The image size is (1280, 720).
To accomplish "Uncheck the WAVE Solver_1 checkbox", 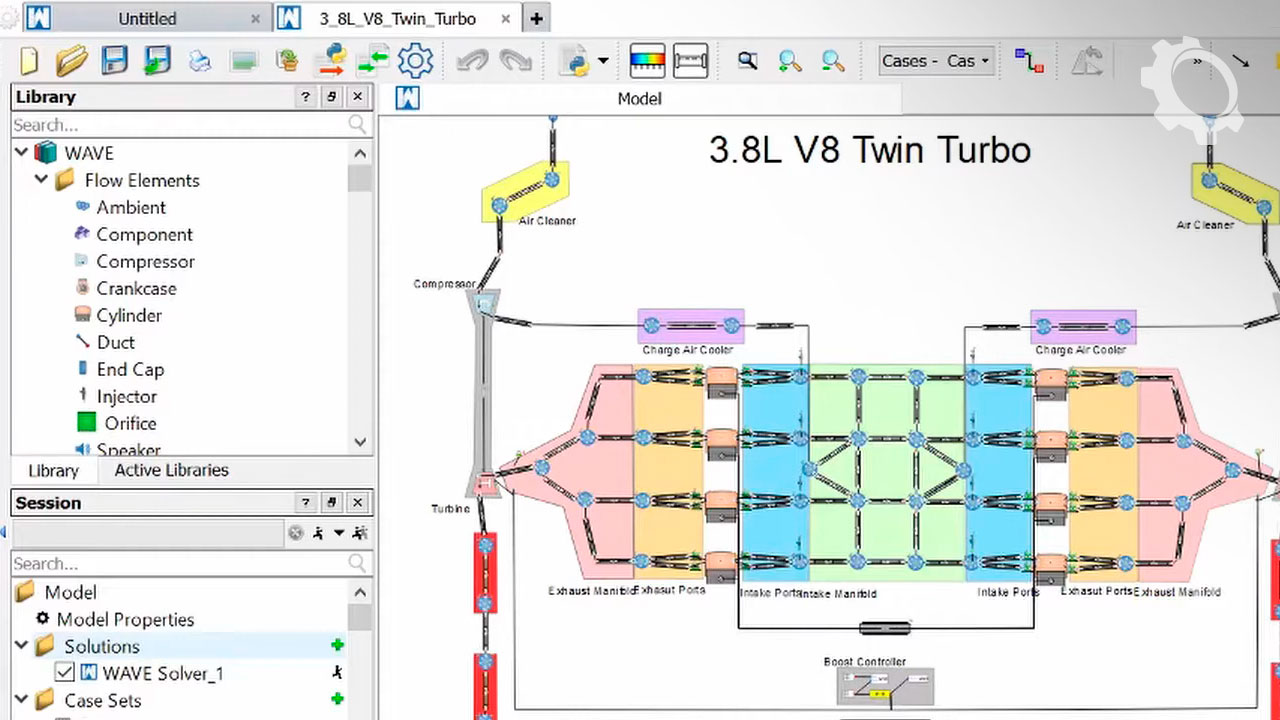I will [64, 673].
